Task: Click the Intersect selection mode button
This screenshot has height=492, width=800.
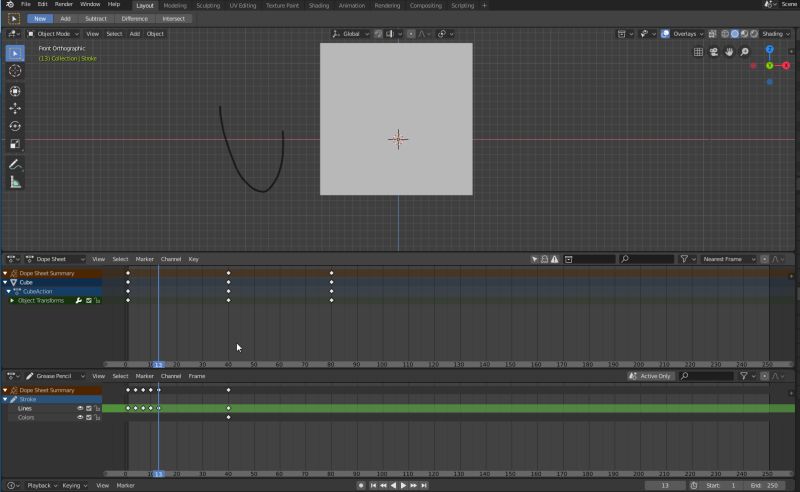Action: click(x=173, y=19)
